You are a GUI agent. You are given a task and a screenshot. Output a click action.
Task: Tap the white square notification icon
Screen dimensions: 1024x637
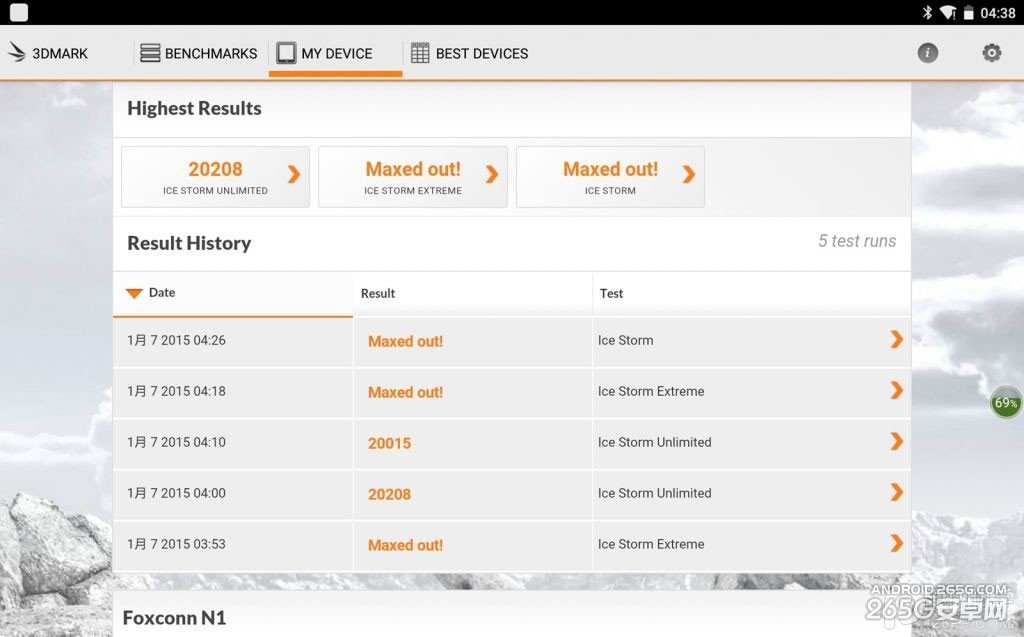tap(18, 13)
